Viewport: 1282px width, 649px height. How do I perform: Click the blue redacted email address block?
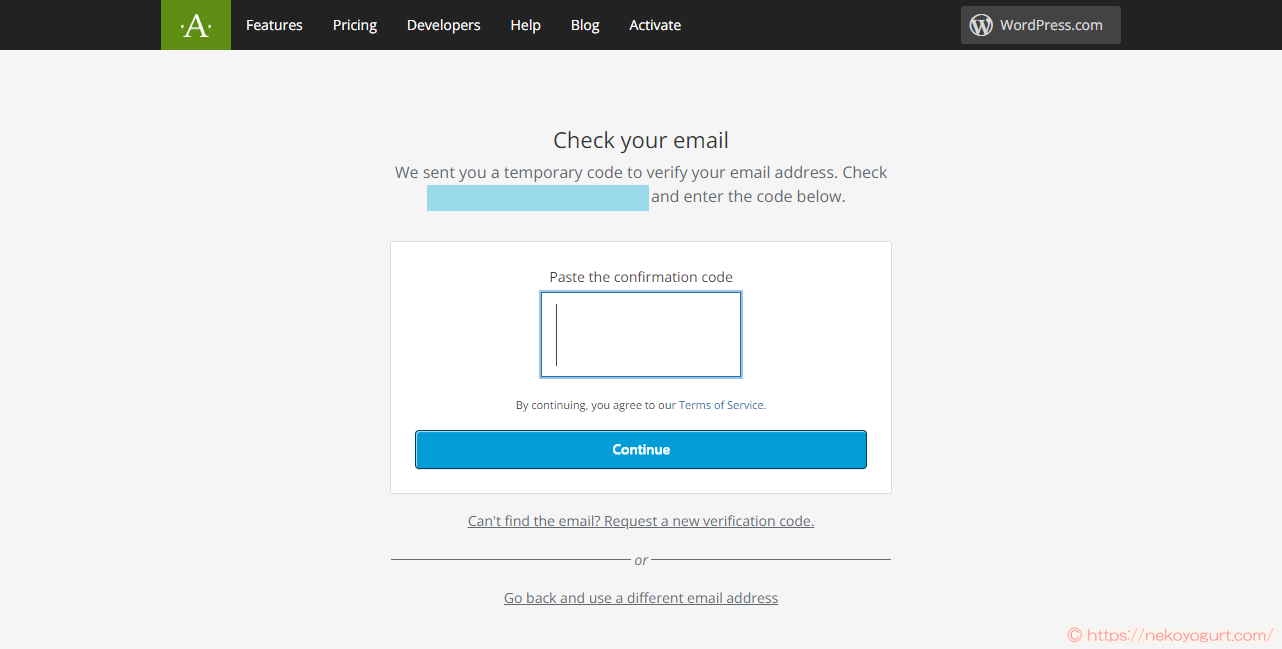tap(538, 197)
